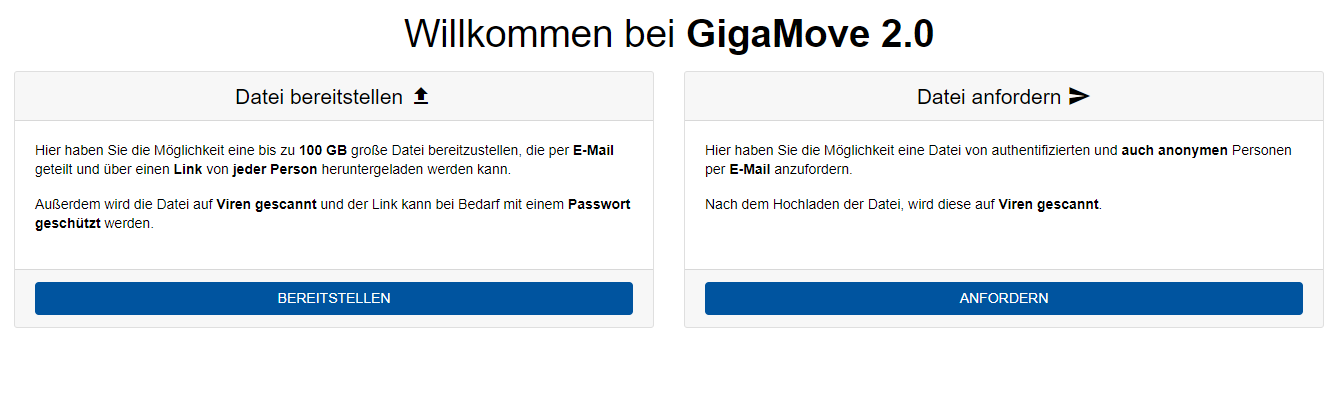
Task: Click bold E-Mail in the upload card
Action: point(593,150)
